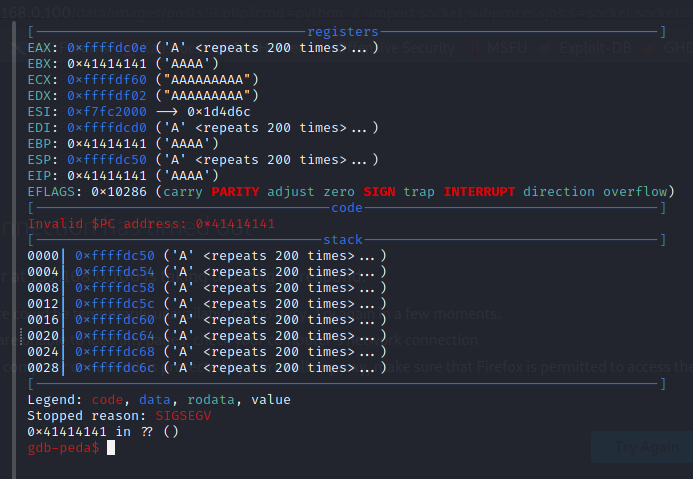Click the gdb-peda$ prompt

63,448
